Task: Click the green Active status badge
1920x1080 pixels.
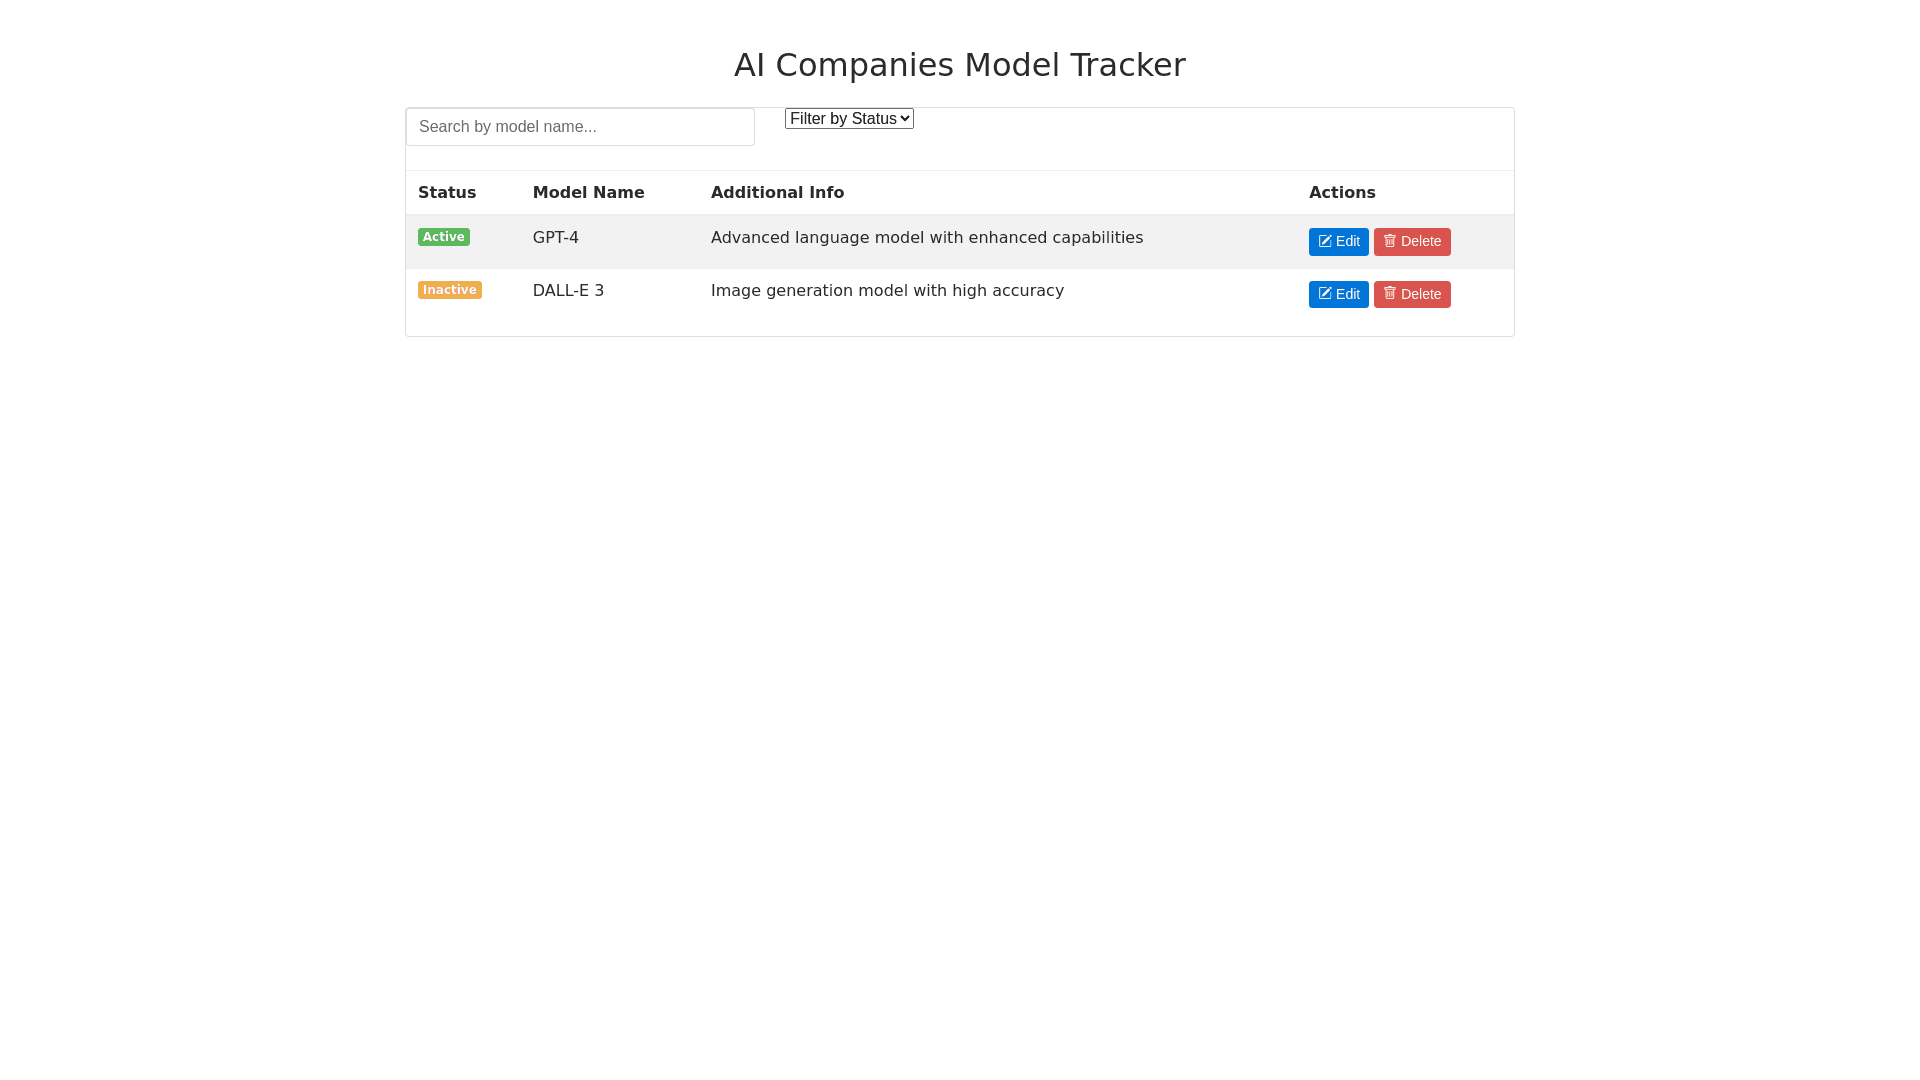Action: point(444,237)
